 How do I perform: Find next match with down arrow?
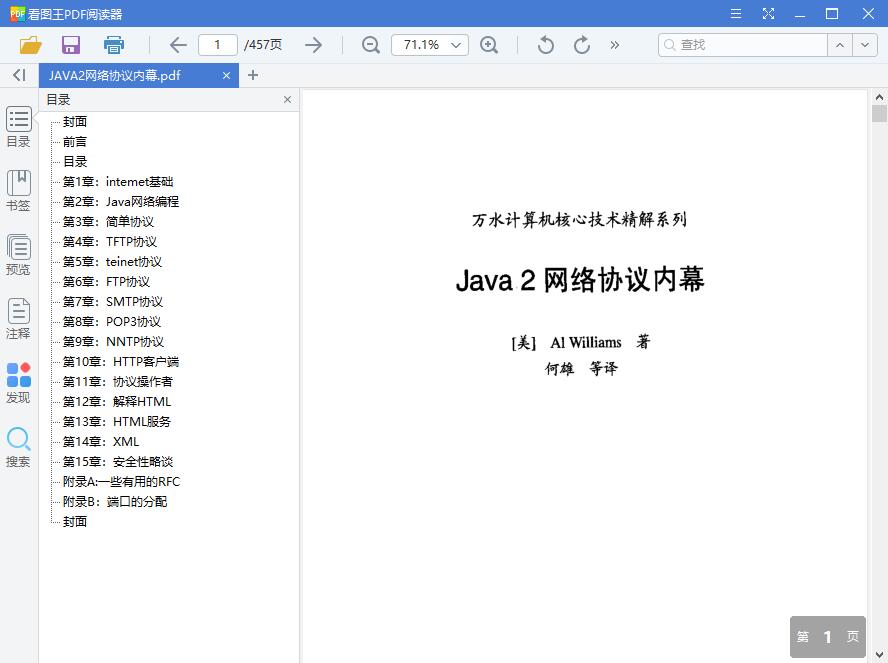pyautogui.click(x=865, y=45)
